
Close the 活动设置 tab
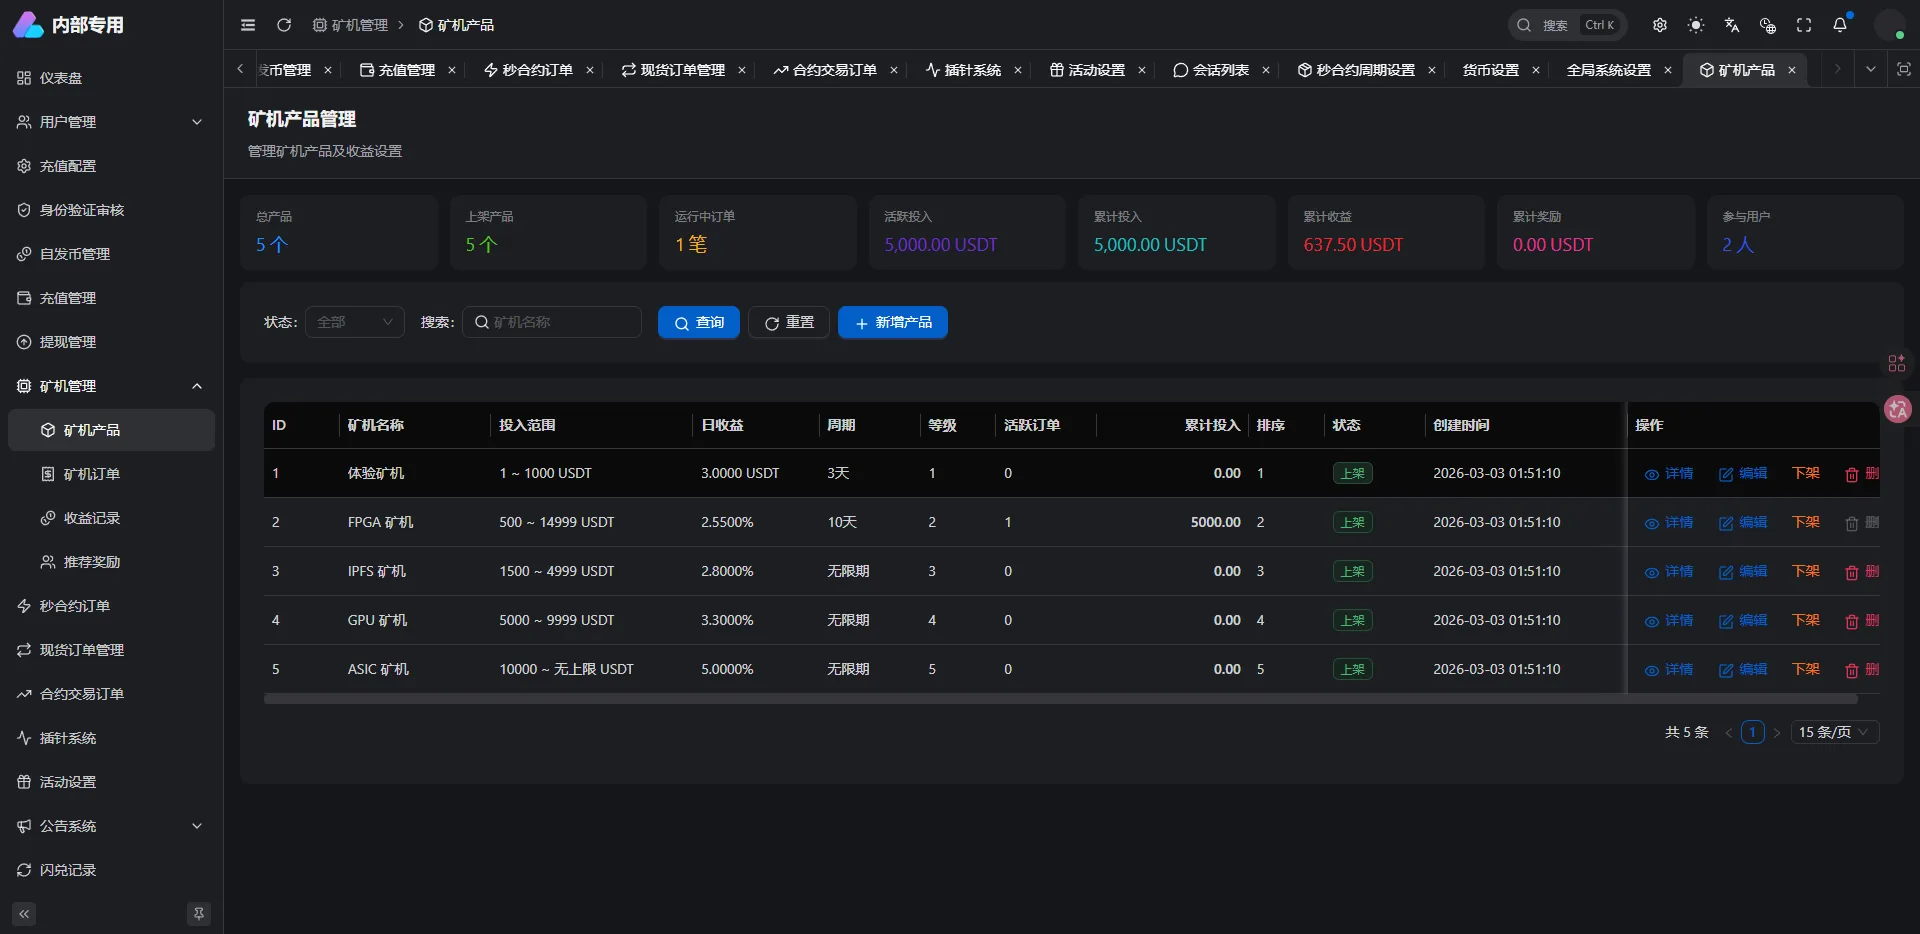pos(1142,70)
